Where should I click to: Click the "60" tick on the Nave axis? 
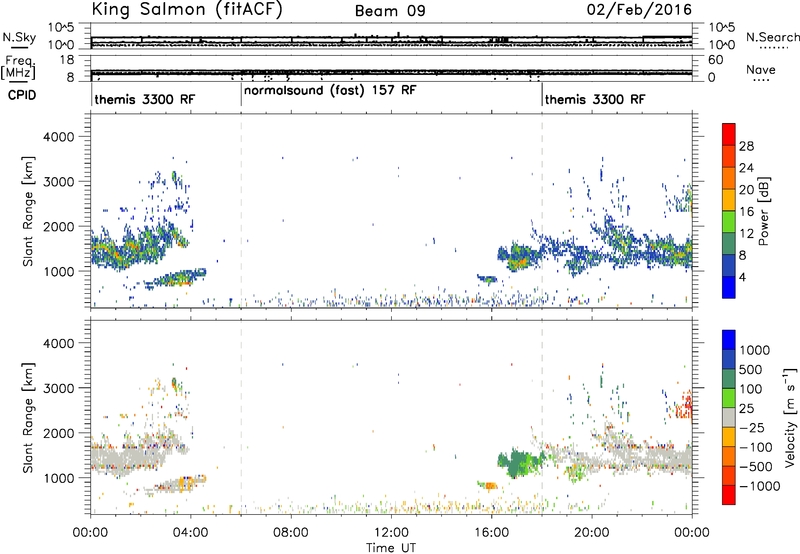715,60
